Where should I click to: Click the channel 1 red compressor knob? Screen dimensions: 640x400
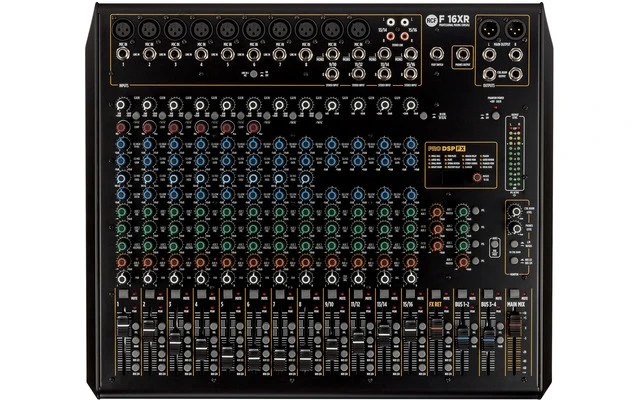pos(121,128)
